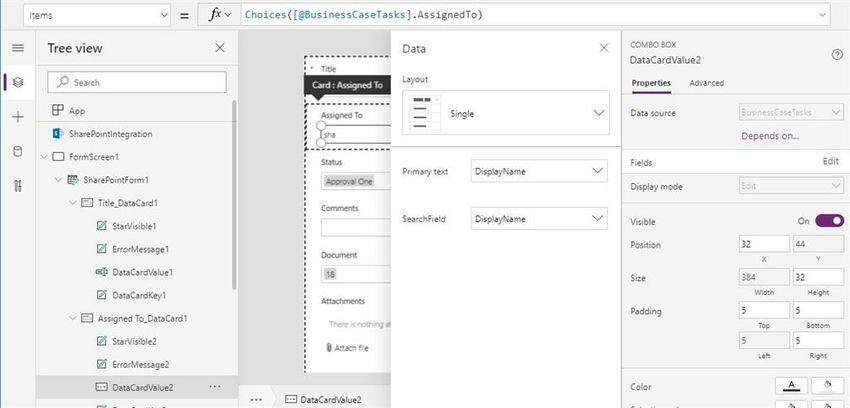
Task: Select DataCardValue2 in Tree view
Action: (137, 387)
